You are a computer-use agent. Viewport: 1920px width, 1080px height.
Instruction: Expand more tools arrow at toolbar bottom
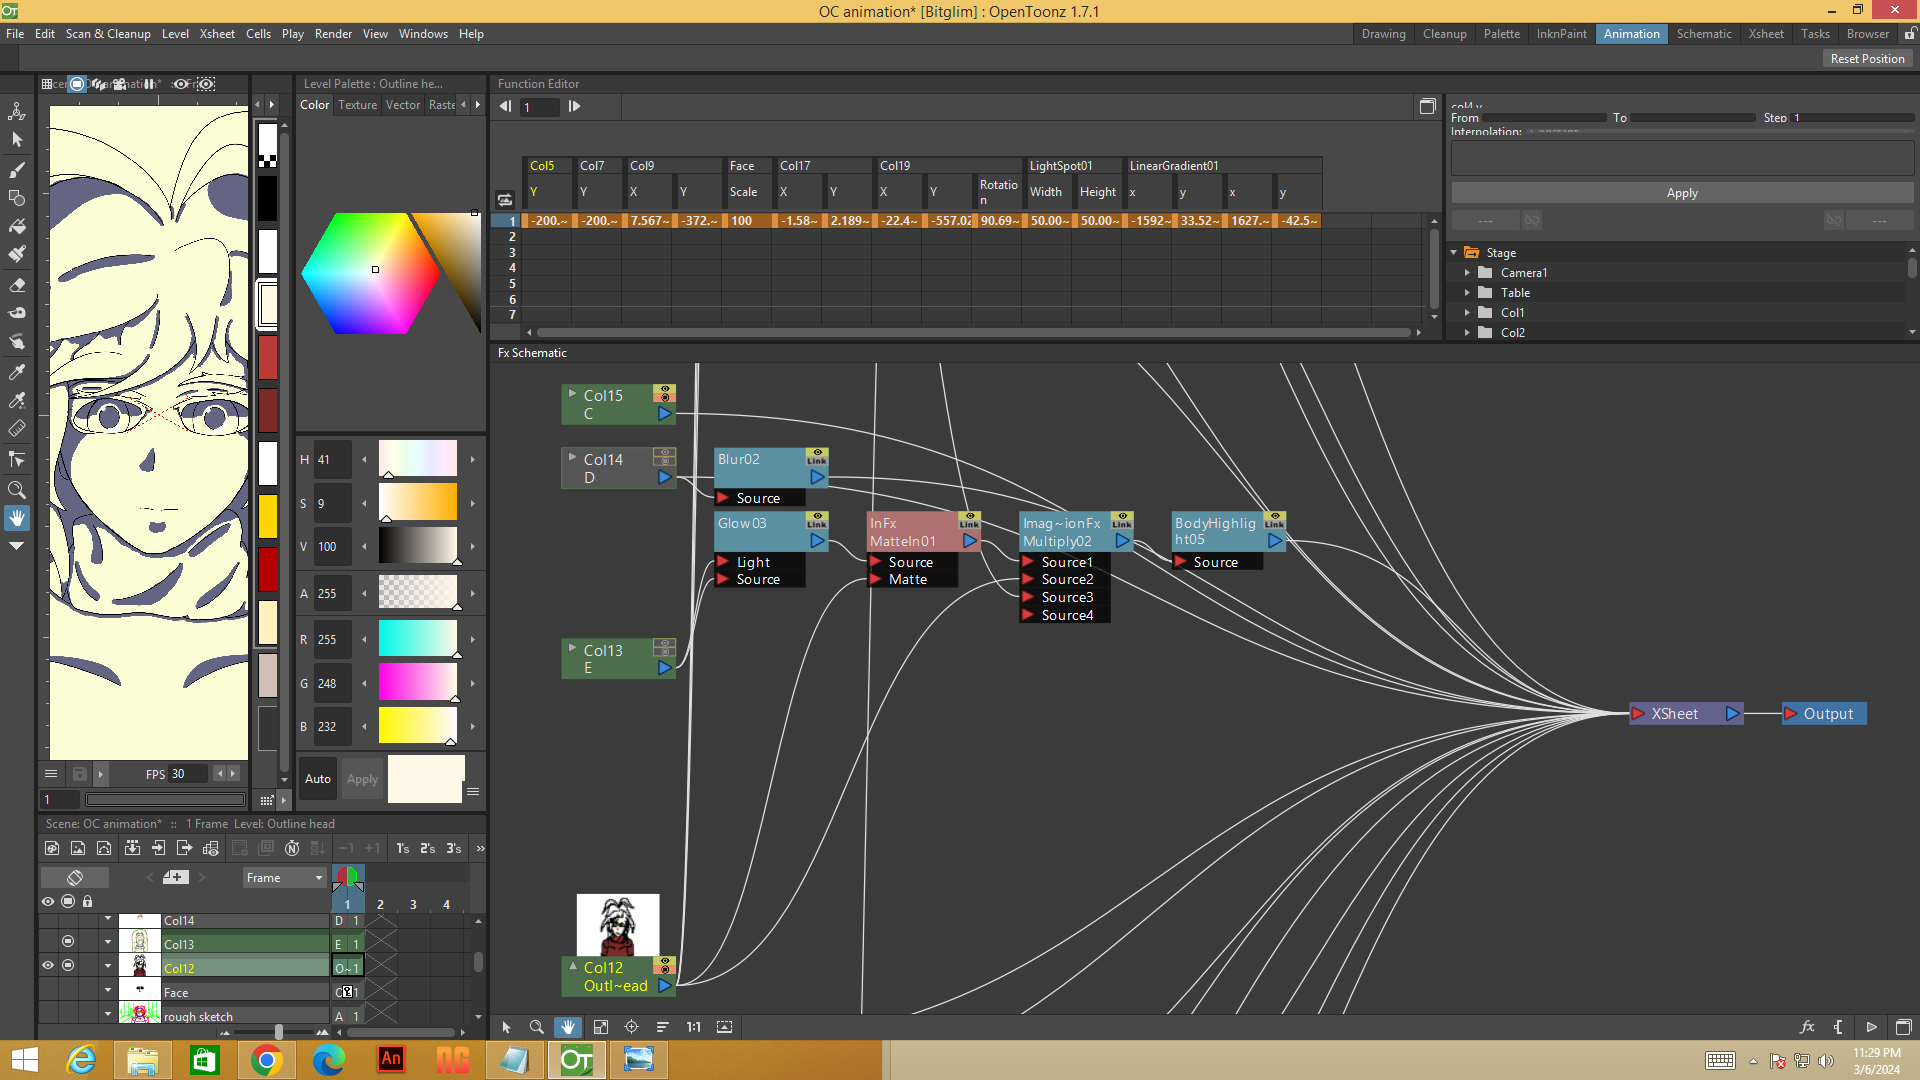tap(17, 546)
